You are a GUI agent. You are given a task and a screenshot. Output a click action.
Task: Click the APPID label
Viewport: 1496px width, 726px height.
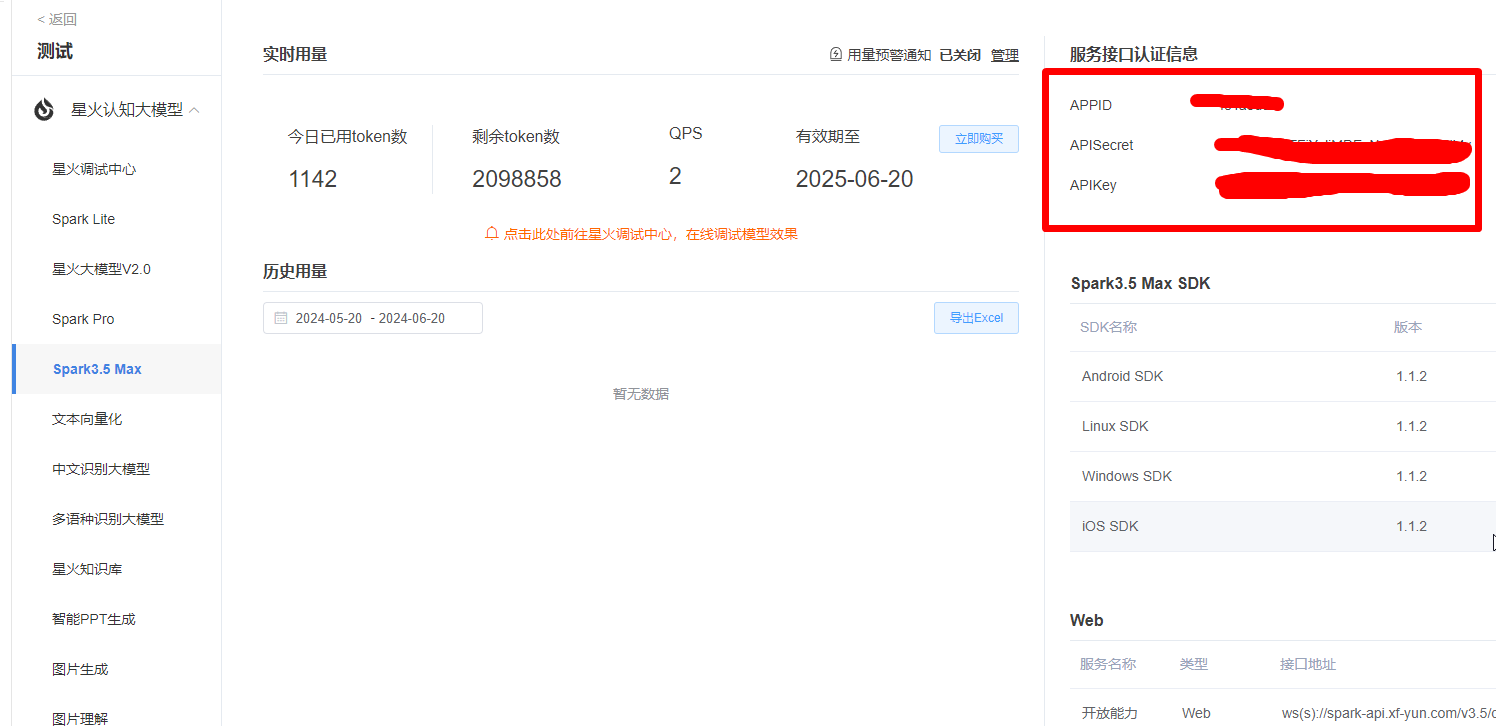(1091, 105)
